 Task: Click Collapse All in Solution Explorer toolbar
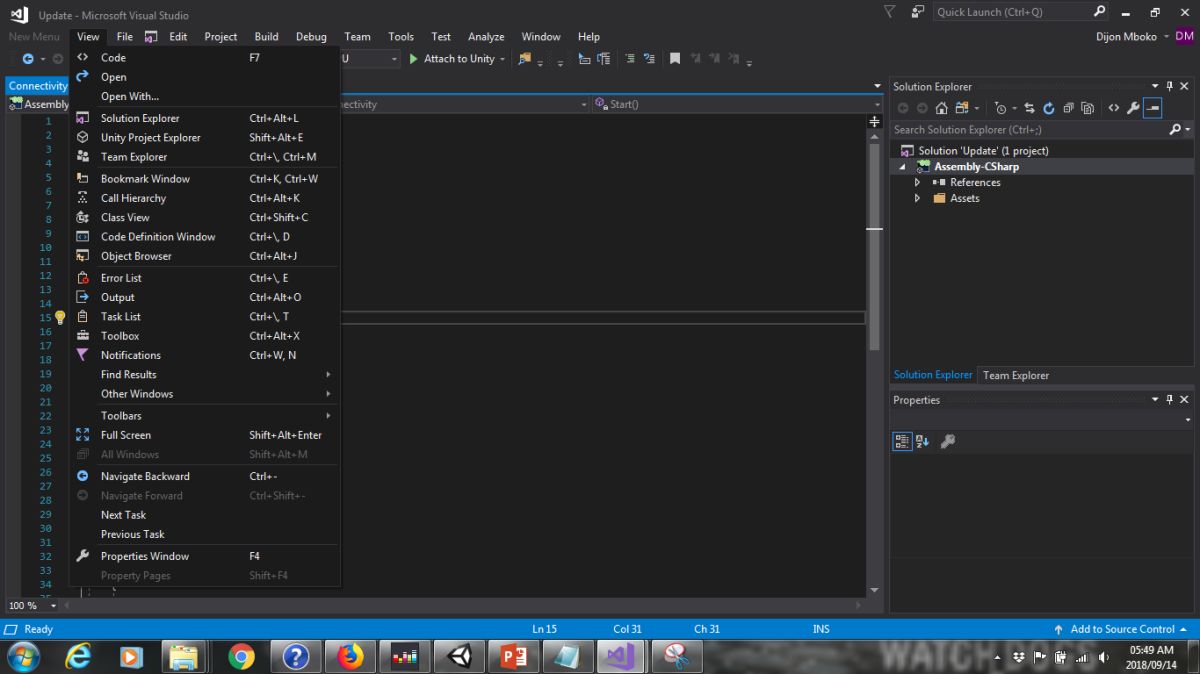pyautogui.click(x=1068, y=108)
